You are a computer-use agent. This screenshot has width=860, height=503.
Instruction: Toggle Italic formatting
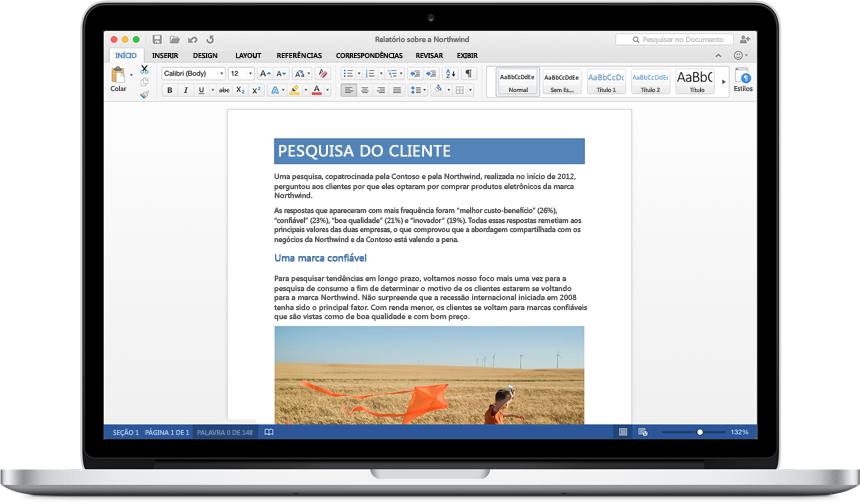[x=185, y=90]
